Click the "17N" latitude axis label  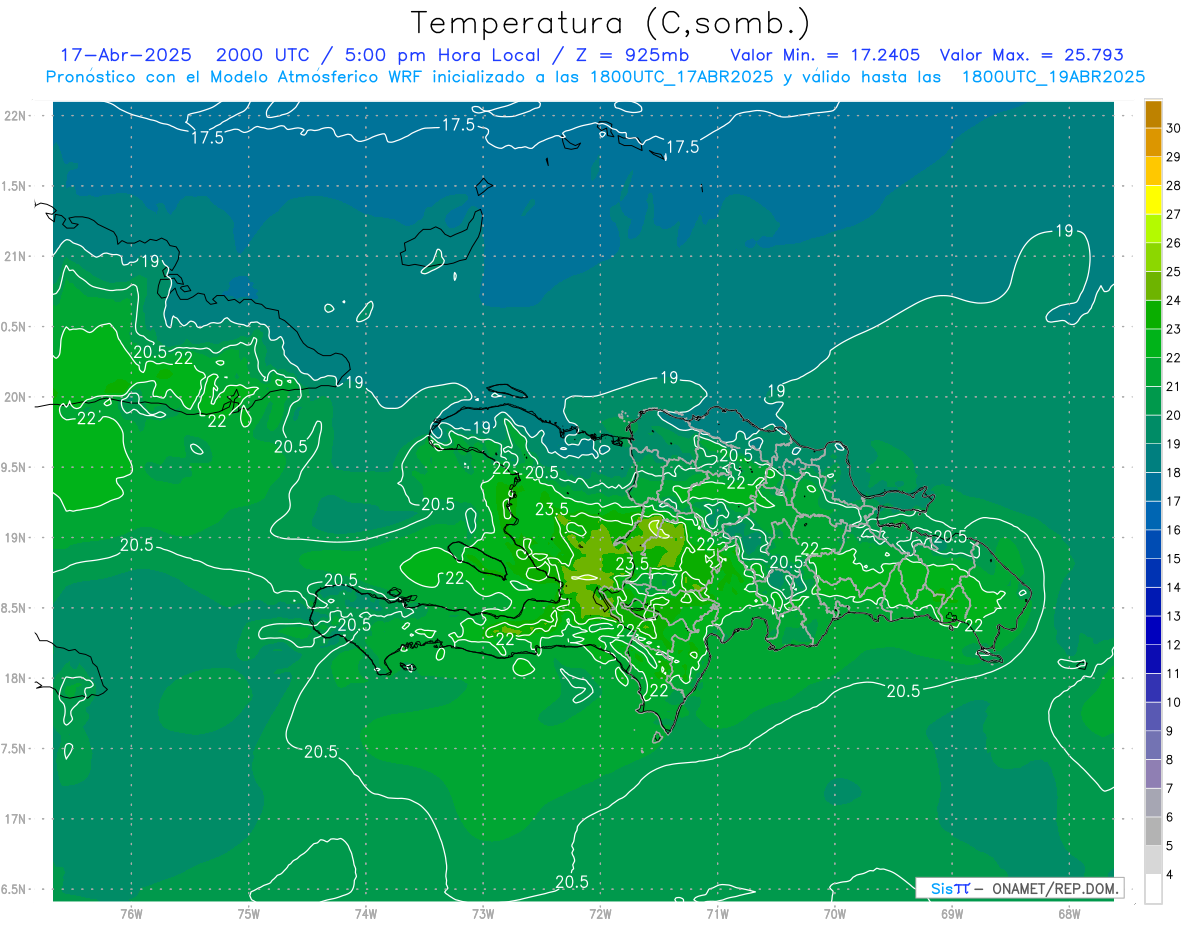tap(14, 819)
